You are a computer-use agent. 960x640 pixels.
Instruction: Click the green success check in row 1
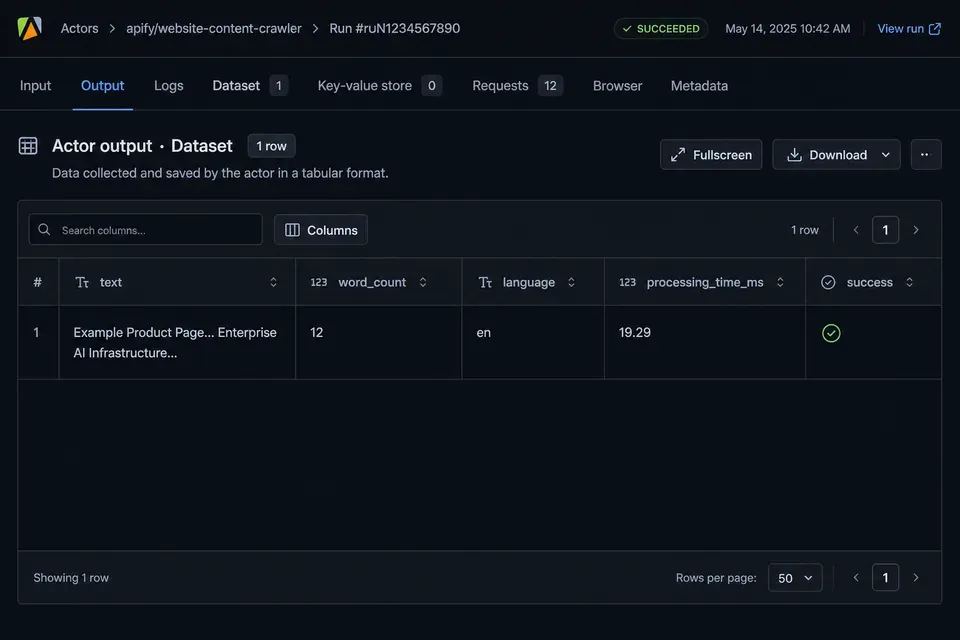coord(831,333)
